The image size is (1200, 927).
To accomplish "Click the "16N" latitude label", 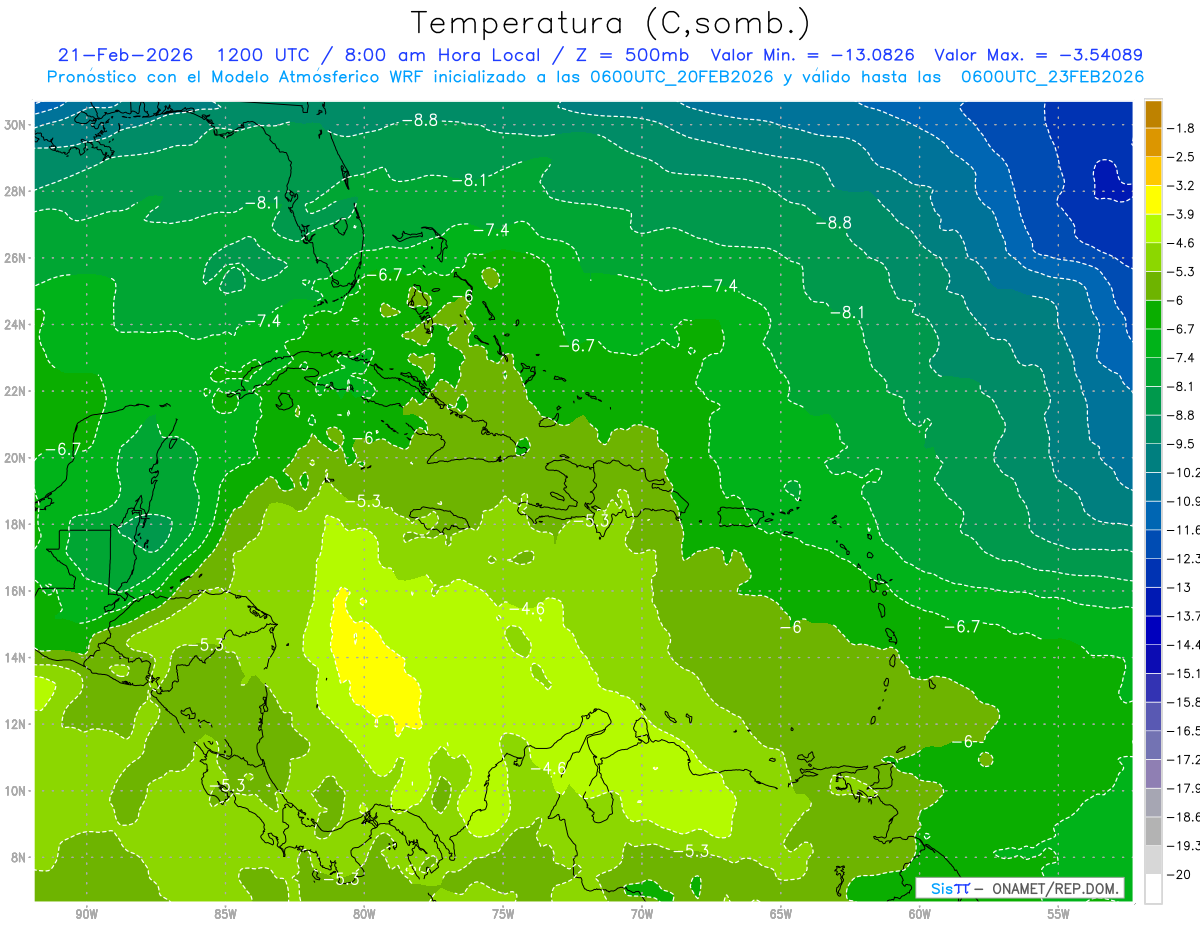I will (x=17, y=591).
